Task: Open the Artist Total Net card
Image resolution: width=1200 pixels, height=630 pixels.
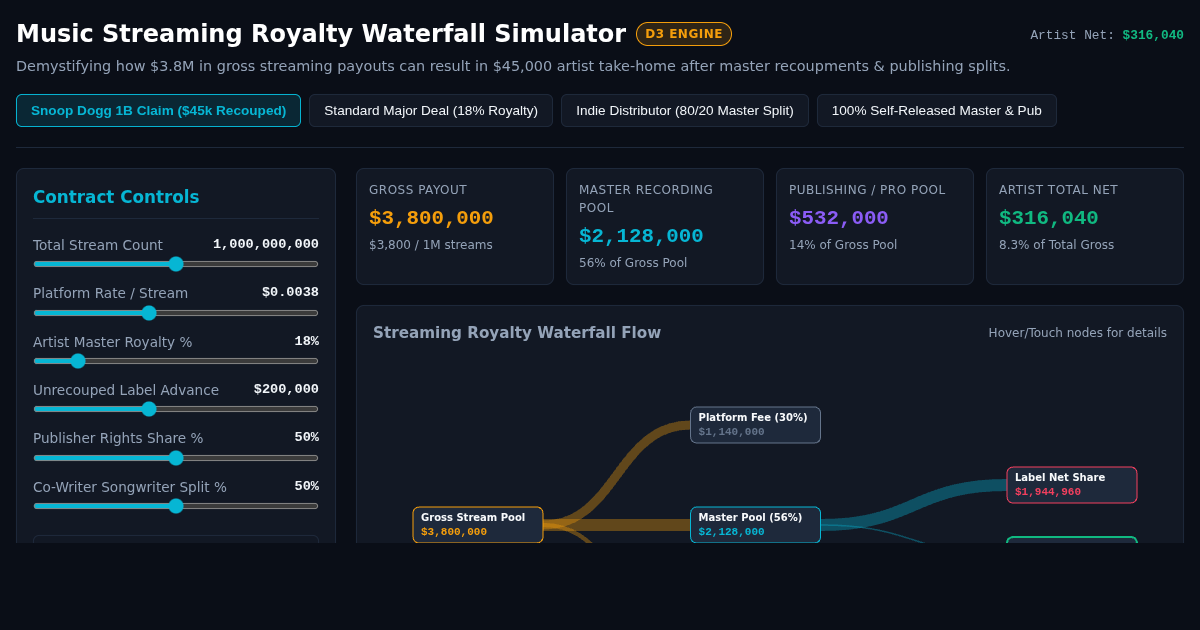Action: (1085, 226)
